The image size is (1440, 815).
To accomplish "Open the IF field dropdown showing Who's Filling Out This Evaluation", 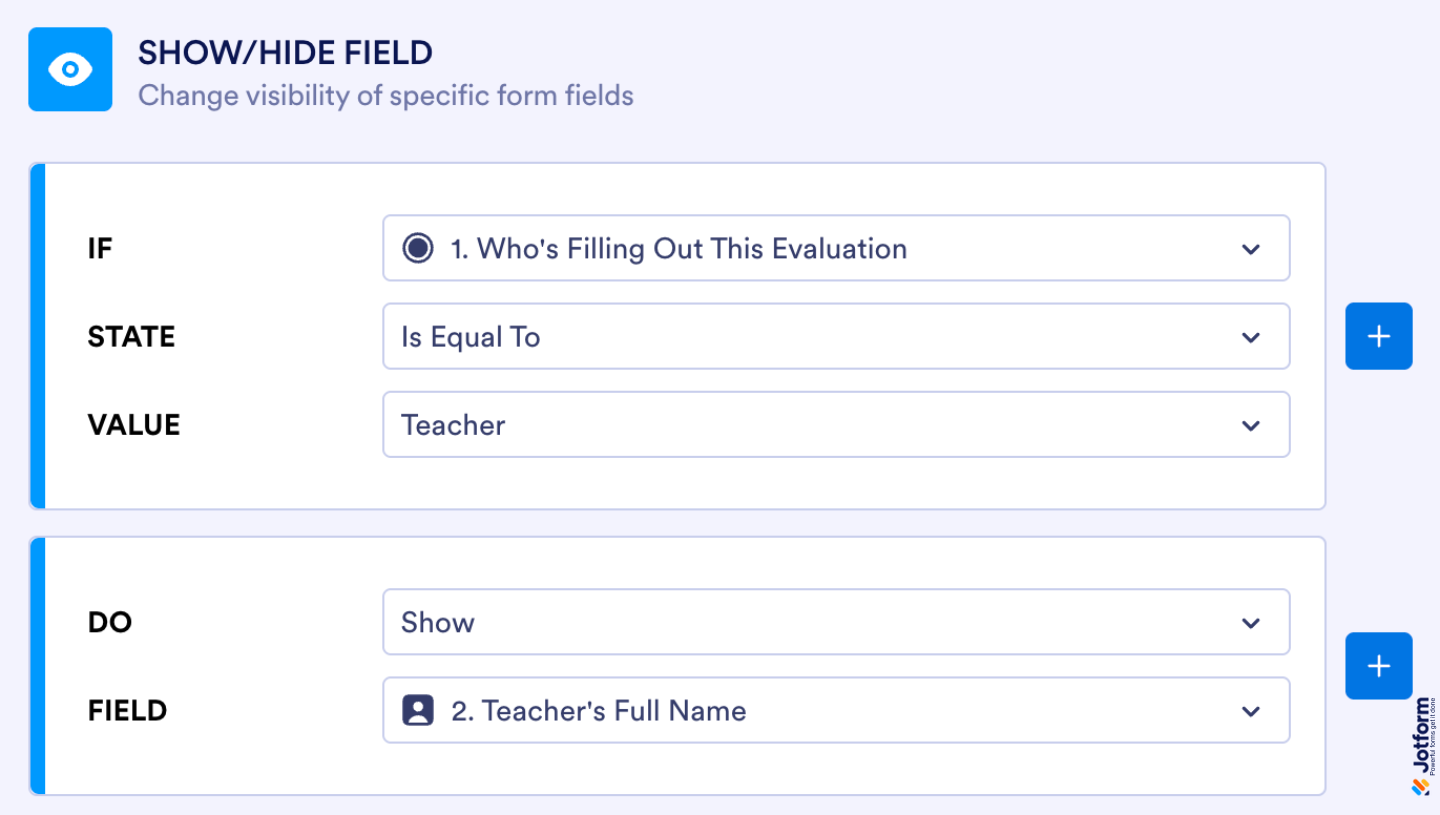I will tap(836, 248).
